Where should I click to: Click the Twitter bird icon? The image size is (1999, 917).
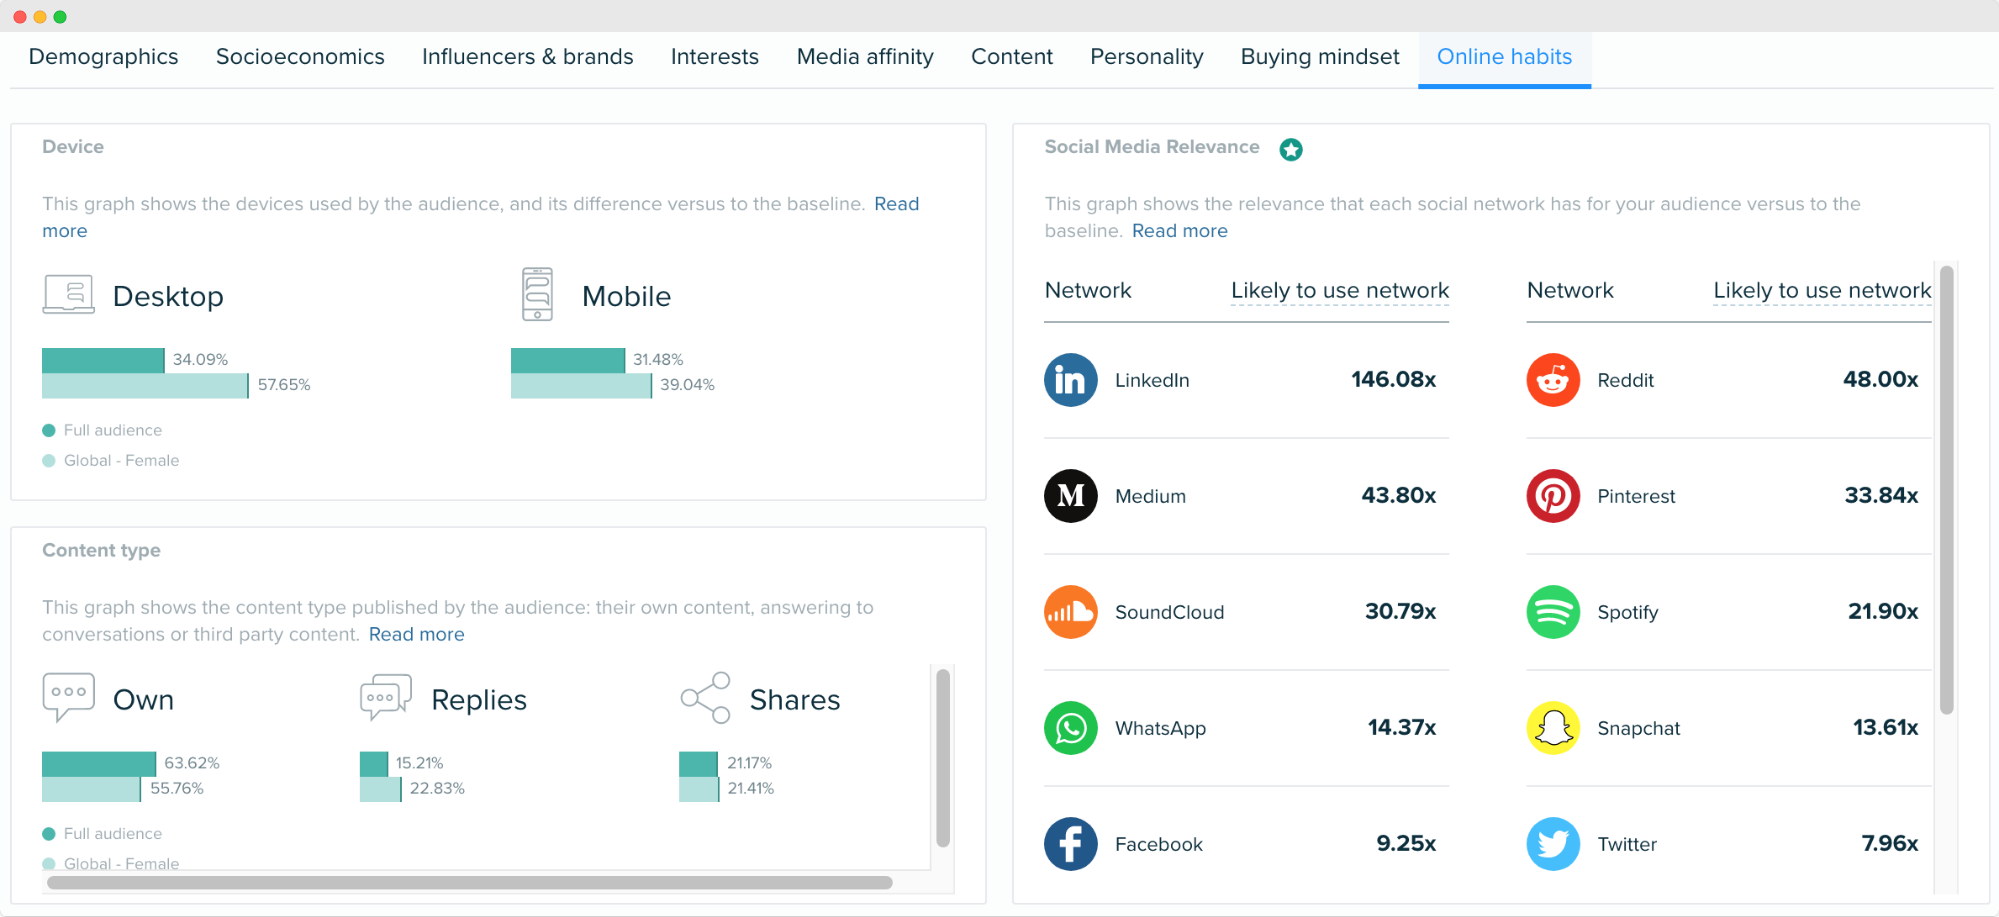[x=1553, y=844]
